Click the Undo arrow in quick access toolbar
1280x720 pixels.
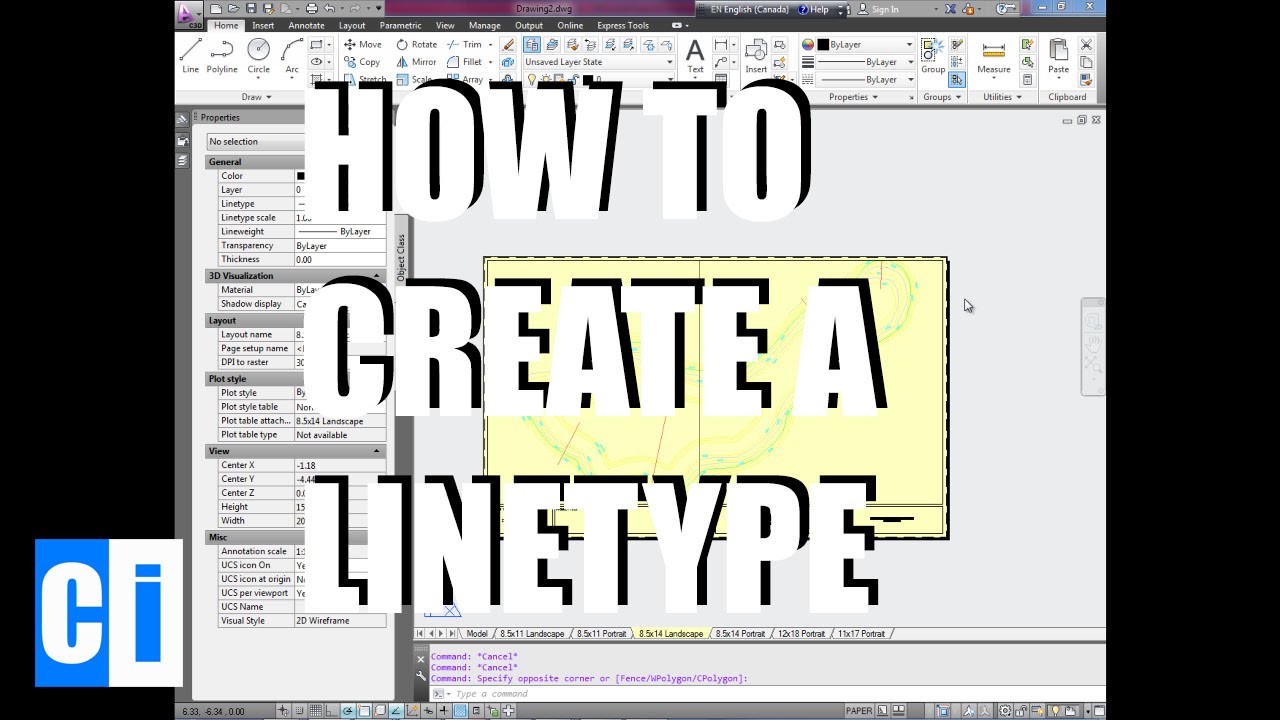(329, 9)
